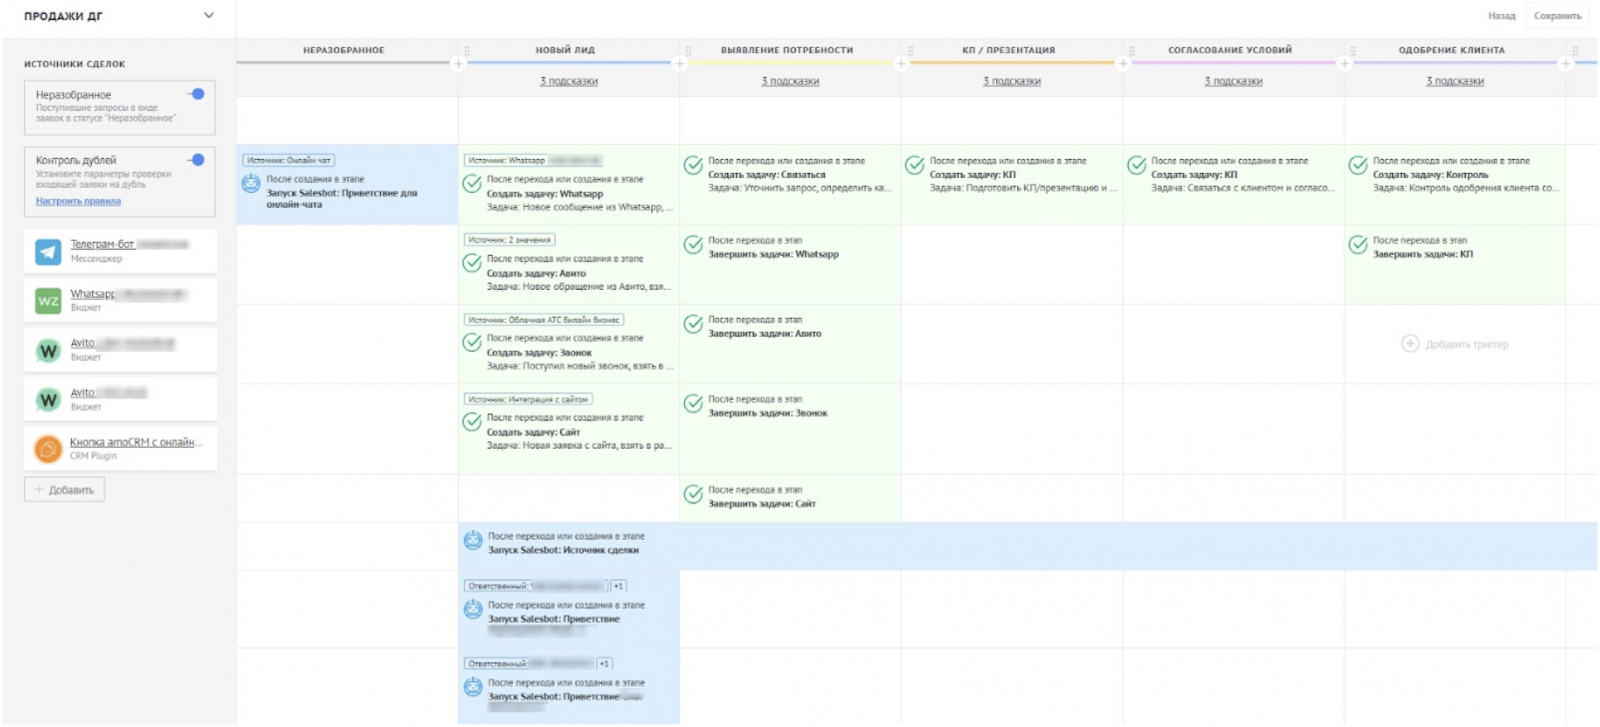Viewport: 1600px width, 727px height.
Task: Click the check icon for Создать задачу: Контроль
Action: 1358,165
